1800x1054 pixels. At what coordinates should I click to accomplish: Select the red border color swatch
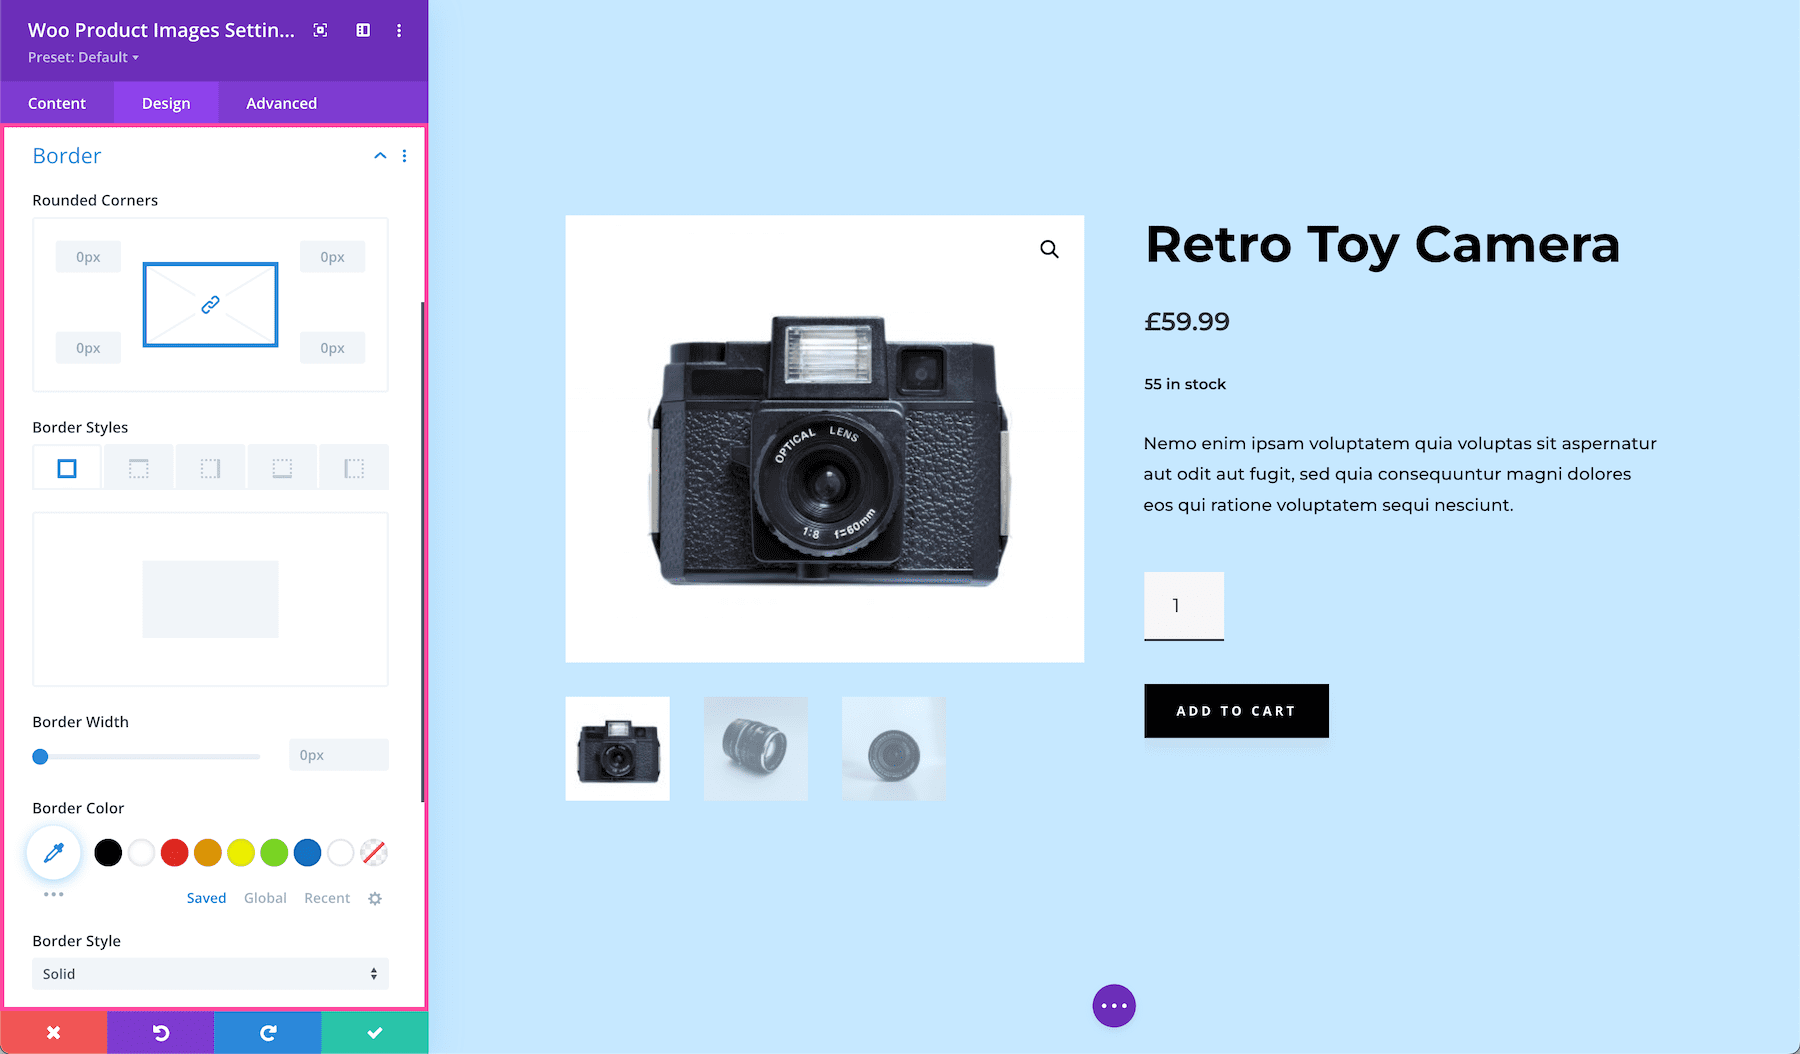point(174,852)
